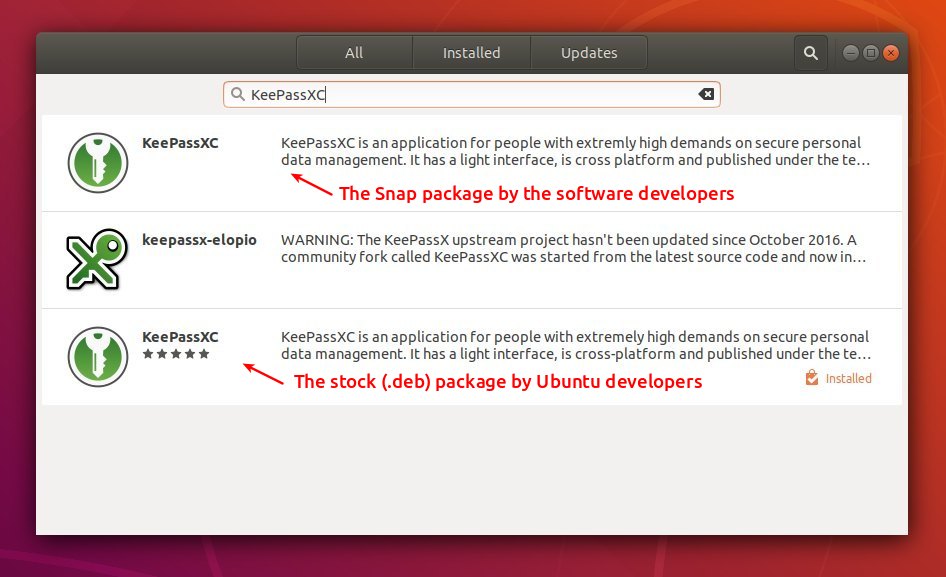Switch to the All tab
This screenshot has width=946, height=577.
pos(354,53)
